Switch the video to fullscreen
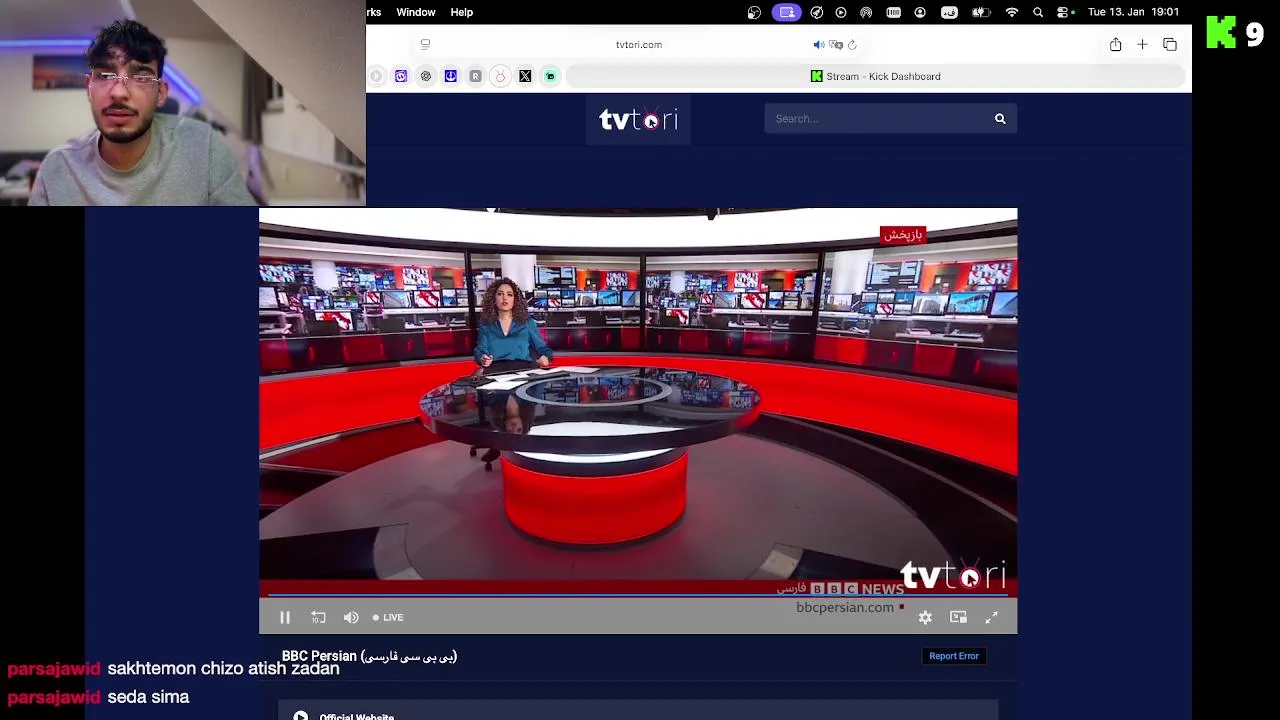The height and width of the screenshot is (720, 1280). pos(991,617)
